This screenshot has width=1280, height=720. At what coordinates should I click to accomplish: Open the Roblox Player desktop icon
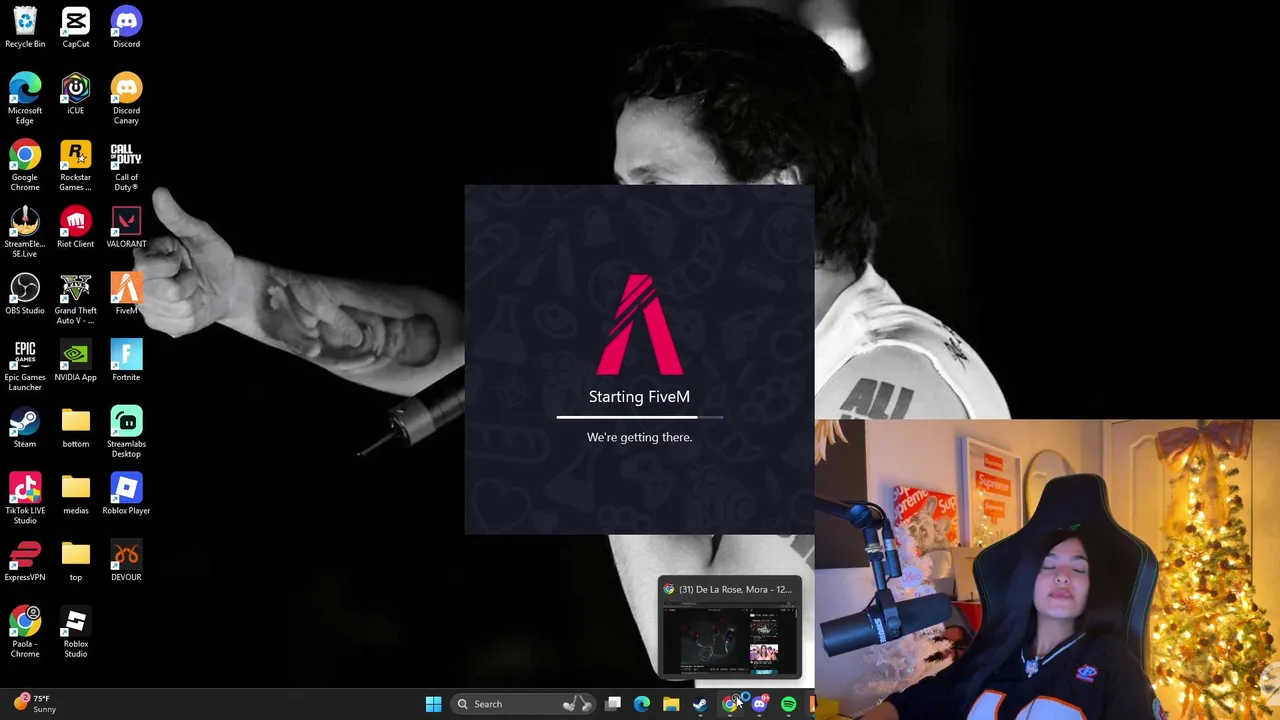coord(126,494)
